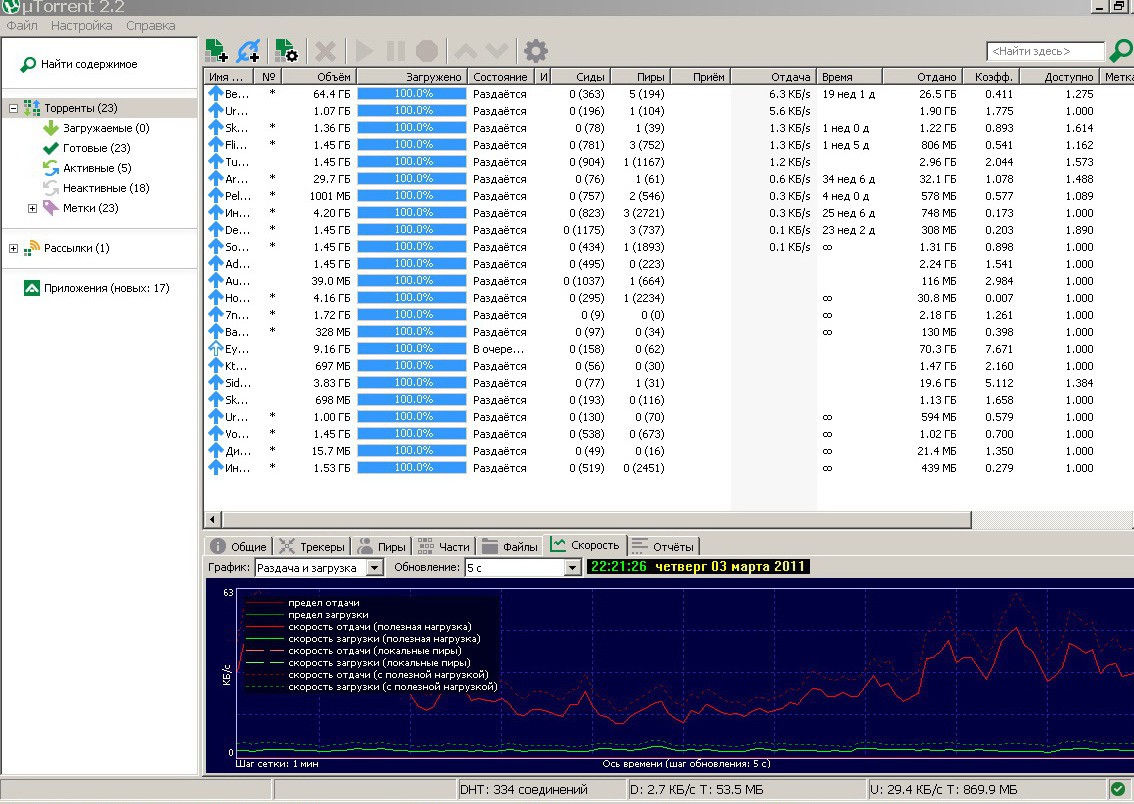Screen dimensions: 1134x804
Task: Switch to the Трекеры tab
Action: pos(312,546)
